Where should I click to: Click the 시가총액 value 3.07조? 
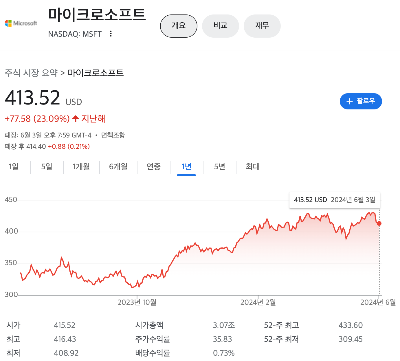pos(224,325)
